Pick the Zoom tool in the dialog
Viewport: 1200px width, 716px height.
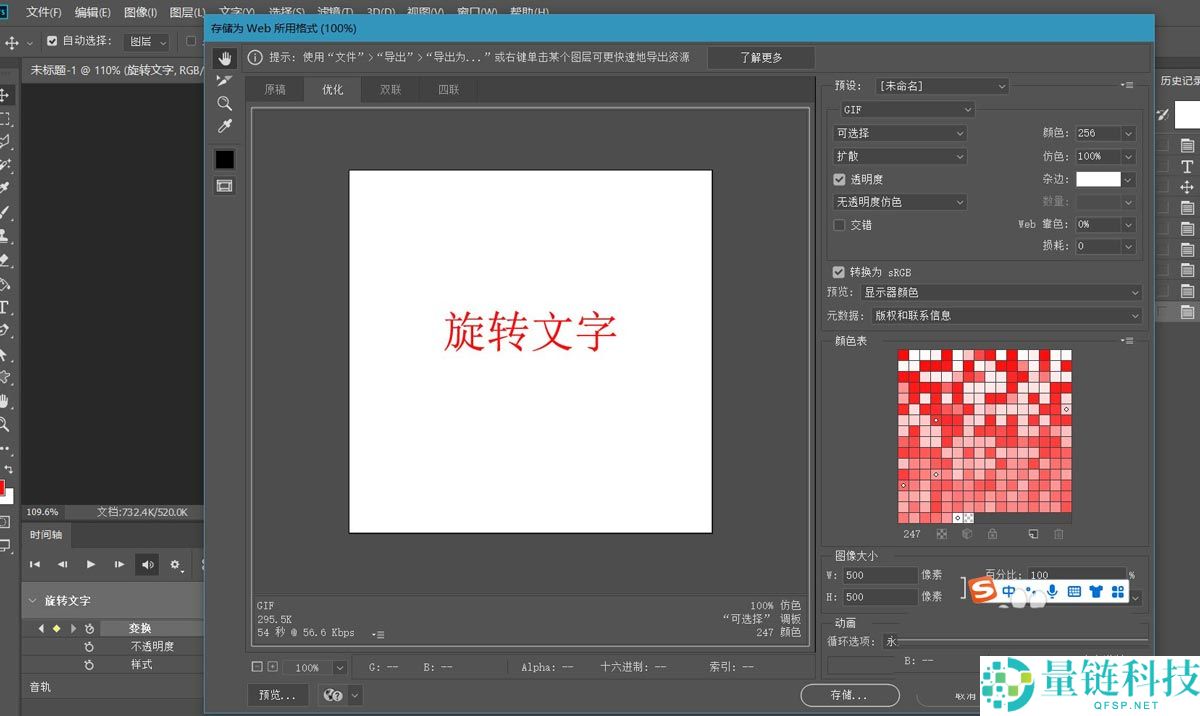[224, 103]
